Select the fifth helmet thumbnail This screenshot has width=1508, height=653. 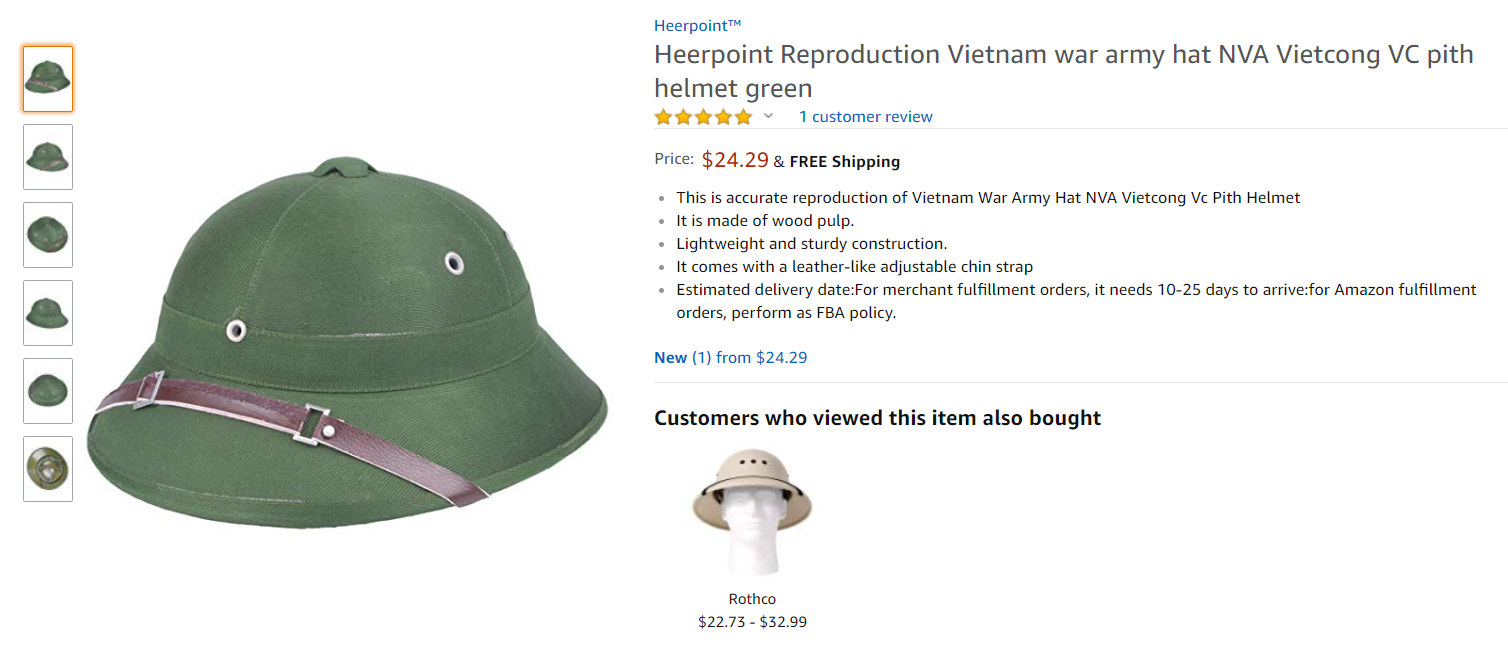click(x=48, y=391)
